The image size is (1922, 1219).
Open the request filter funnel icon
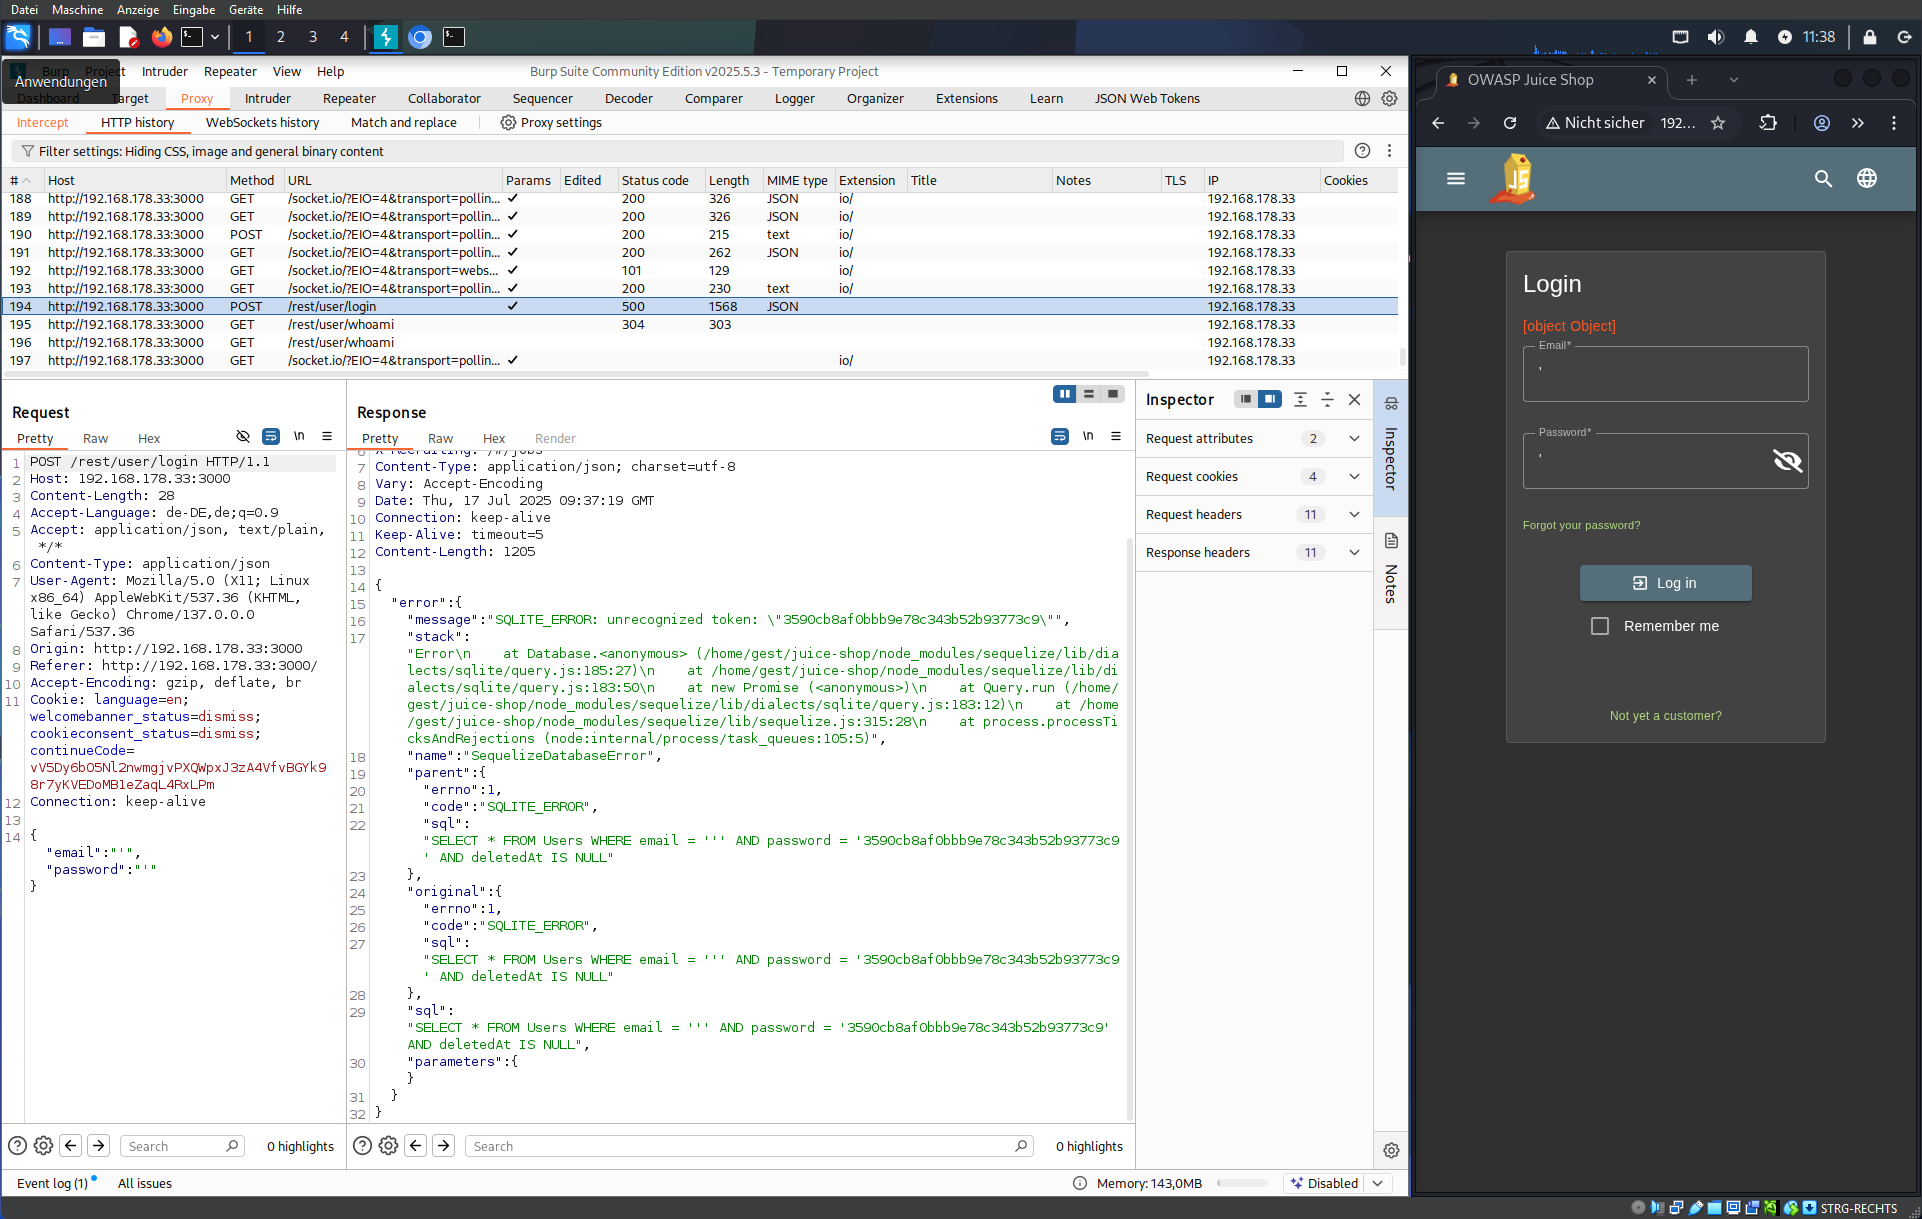point(27,151)
